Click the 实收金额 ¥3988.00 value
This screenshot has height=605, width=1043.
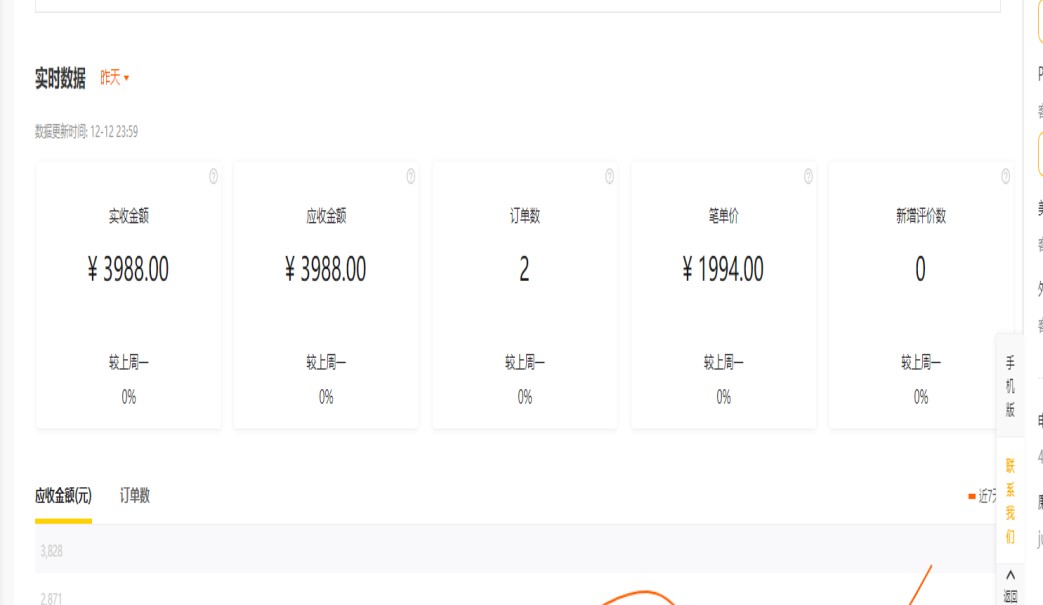pos(128,269)
